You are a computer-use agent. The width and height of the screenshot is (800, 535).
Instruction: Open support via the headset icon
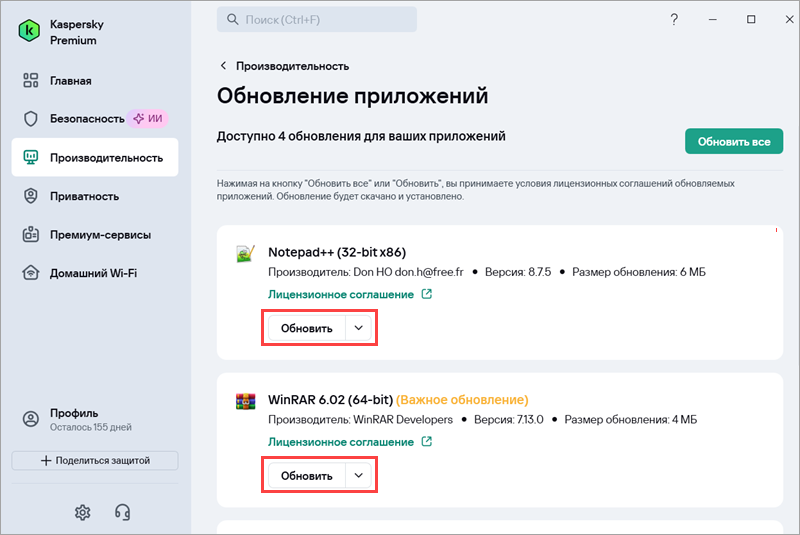tap(122, 512)
